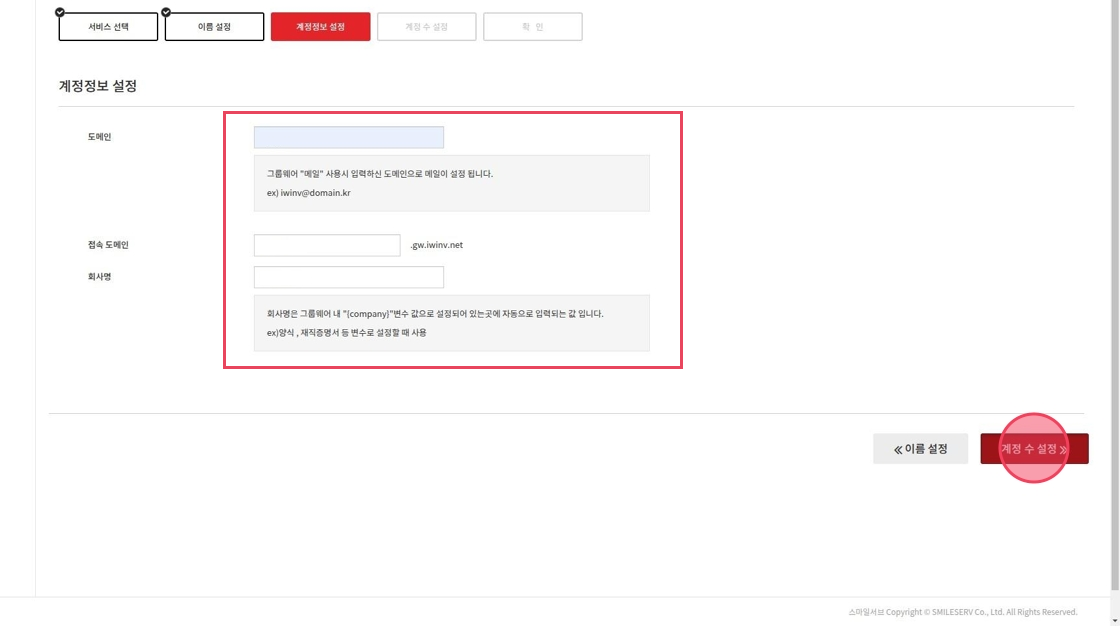
Task: Click the 그룹웨어 메일 domain help text
Action: click(380, 174)
